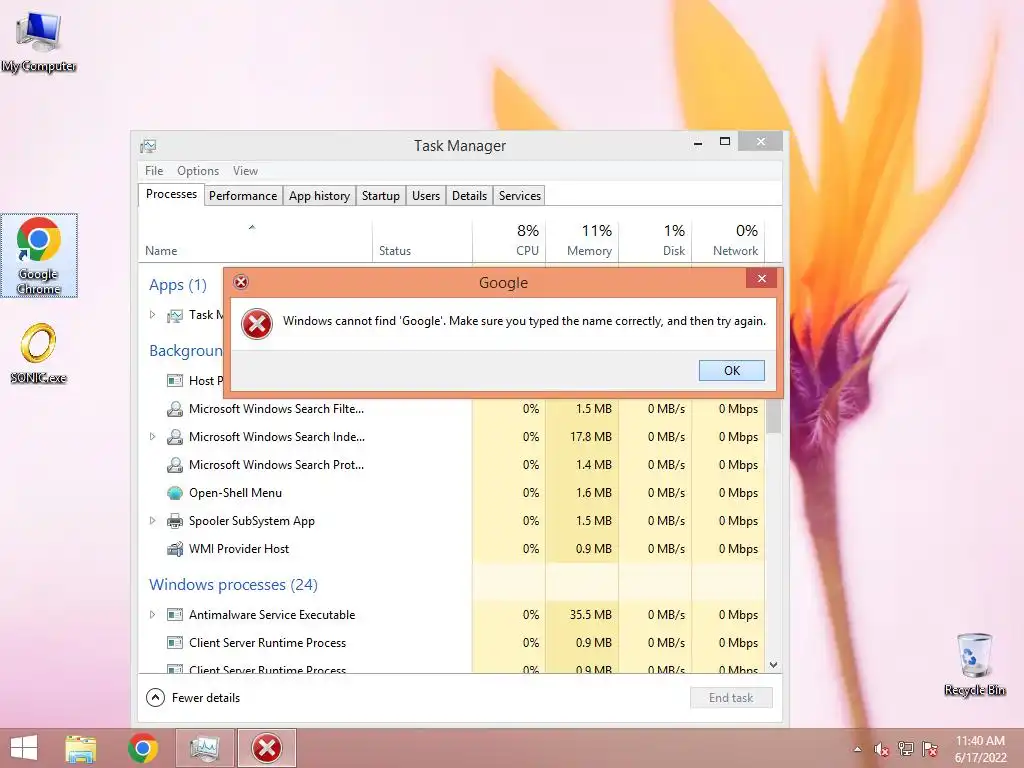Activate the error dialog taskbar button
1024x768 pixels.
click(x=266, y=748)
